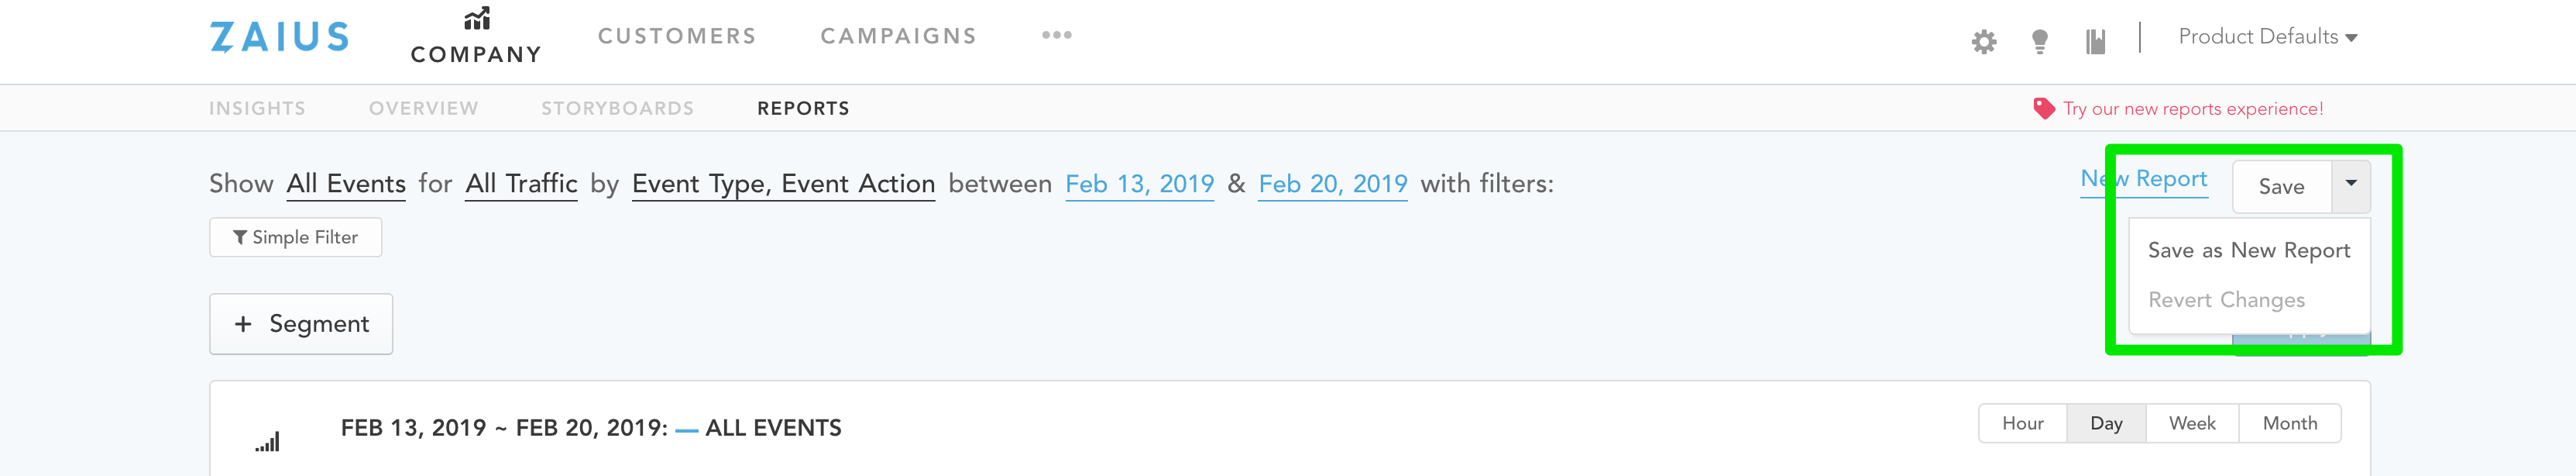Add a new Segment

point(301,324)
